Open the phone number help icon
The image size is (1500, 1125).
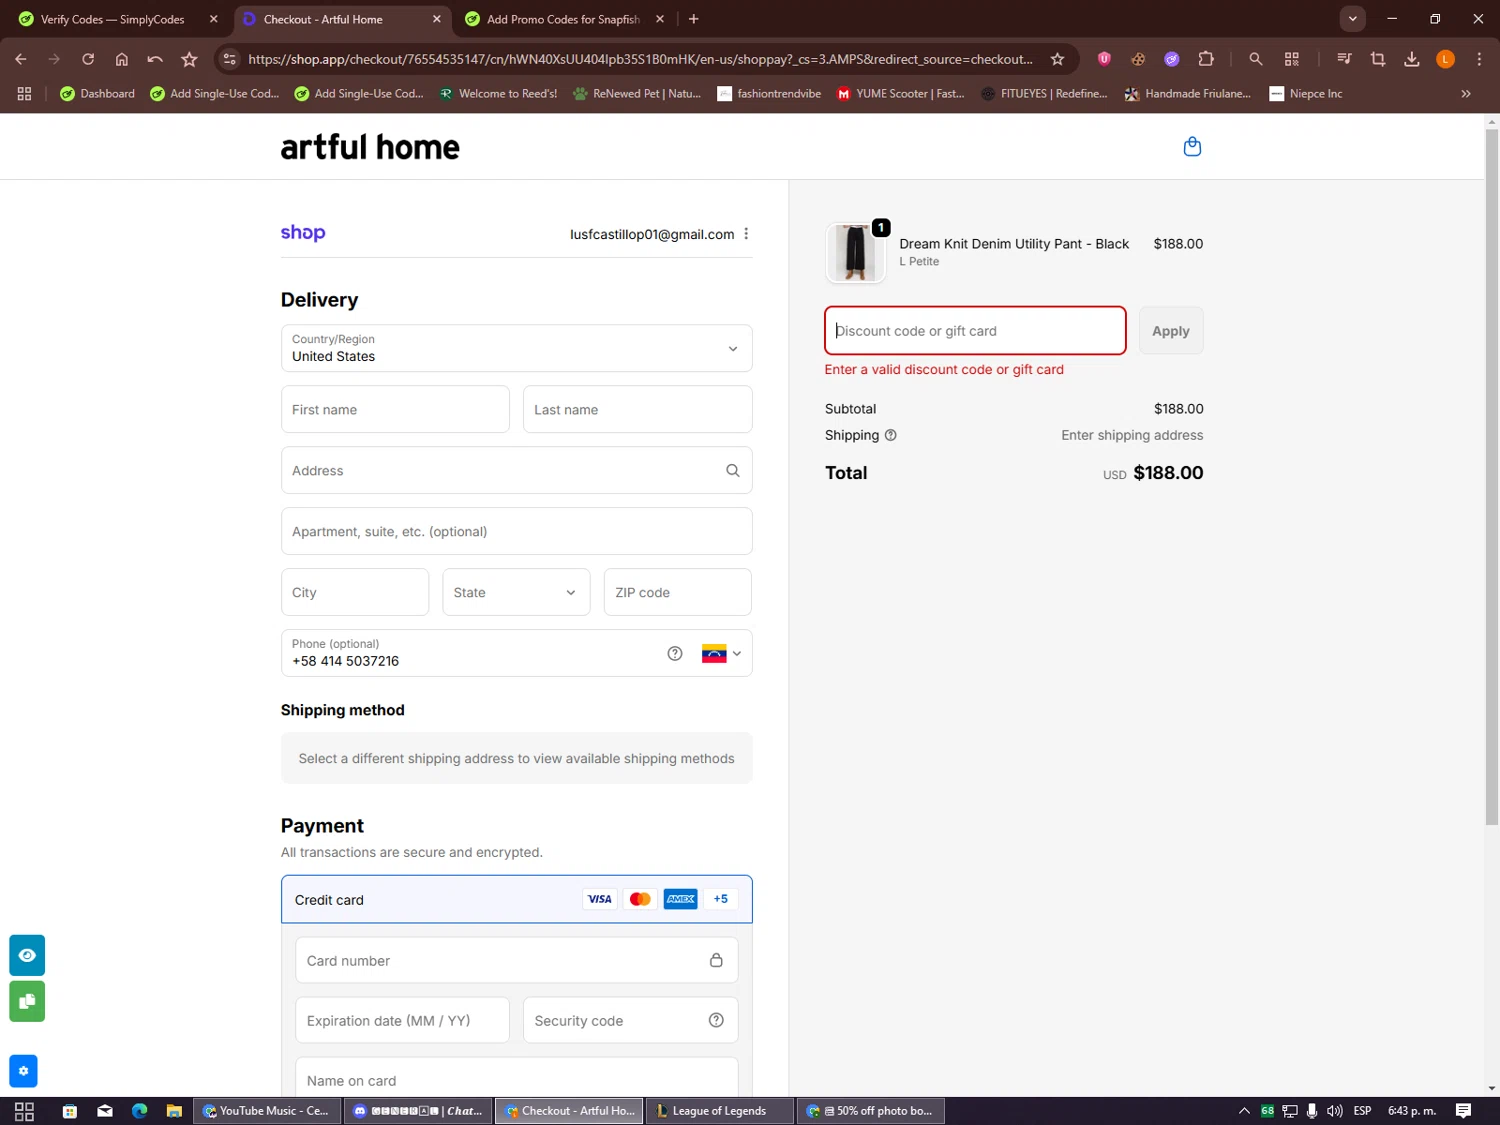[675, 653]
